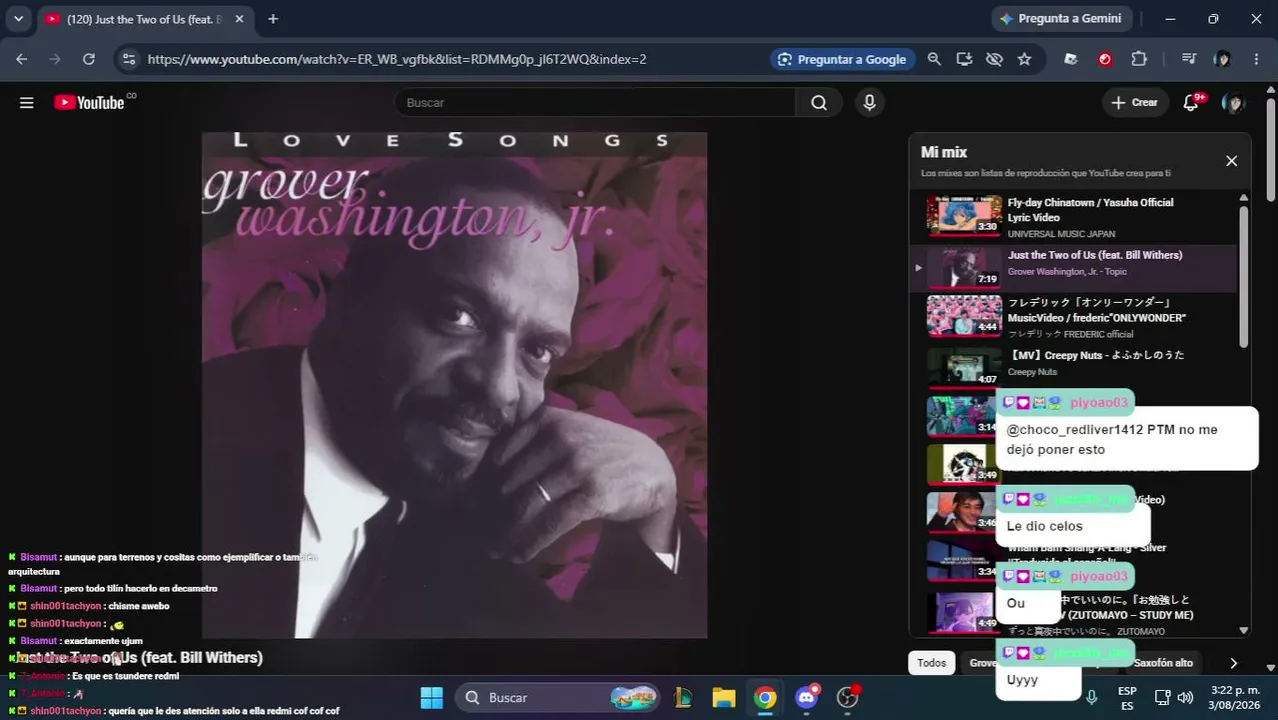Image resolution: width=1278 pixels, height=720 pixels.
Task: Click the YouTube search magnifier button
Action: (819, 103)
